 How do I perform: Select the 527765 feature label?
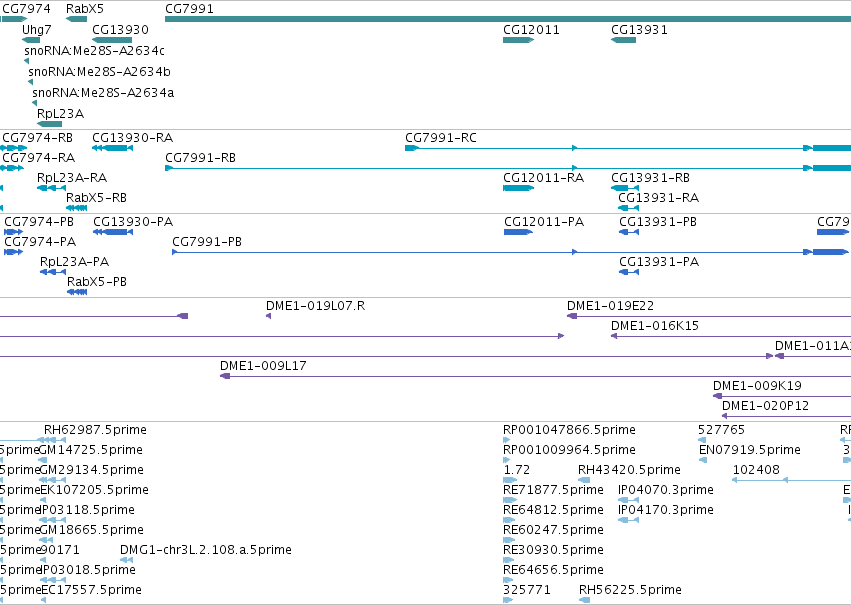721,430
